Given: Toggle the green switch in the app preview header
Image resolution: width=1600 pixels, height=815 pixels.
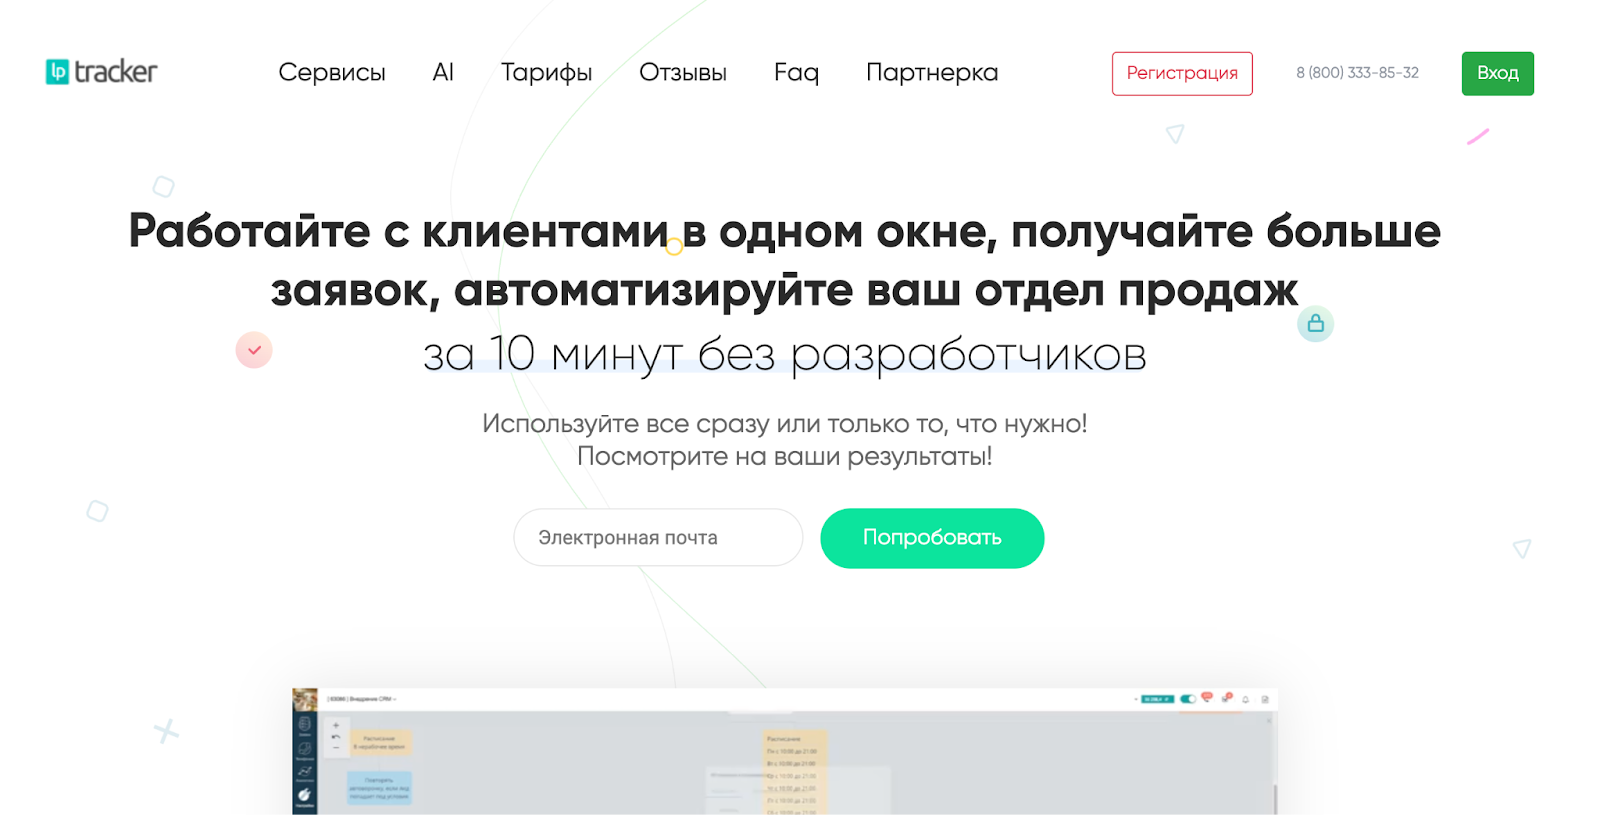Looking at the screenshot, I should [1188, 699].
